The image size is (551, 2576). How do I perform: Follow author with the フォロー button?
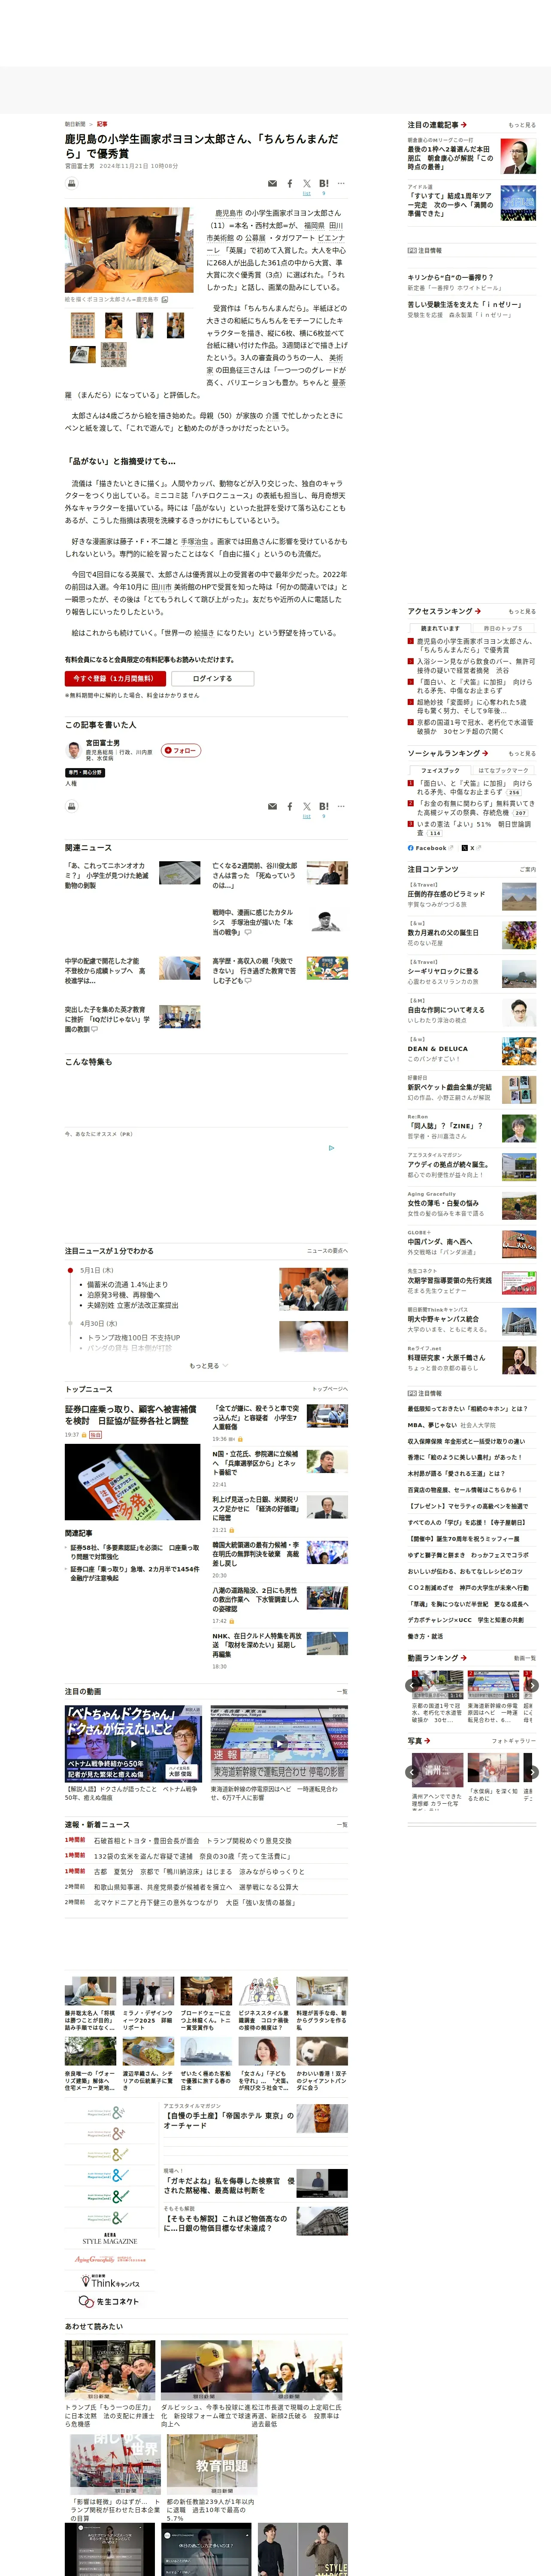(182, 750)
